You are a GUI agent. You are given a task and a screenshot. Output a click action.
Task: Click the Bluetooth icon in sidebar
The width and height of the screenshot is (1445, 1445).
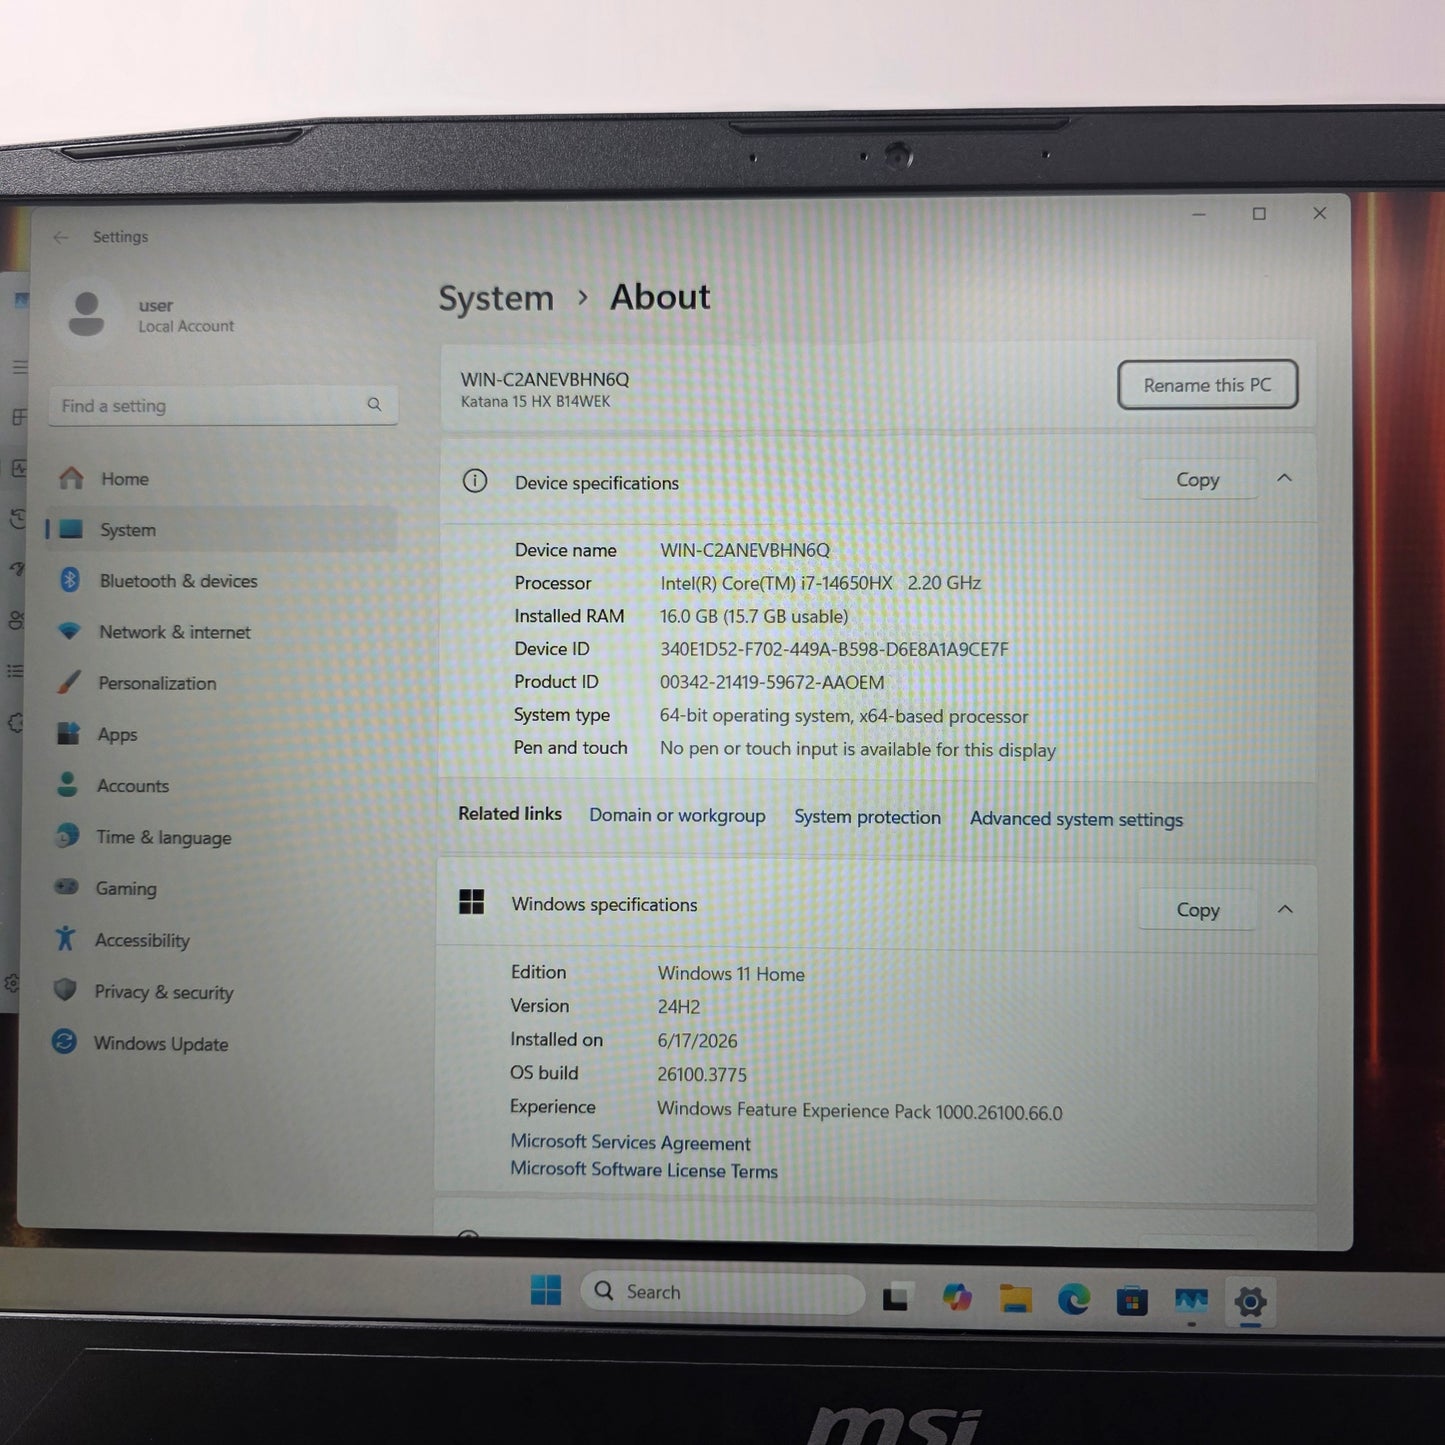click(x=70, y=580)
